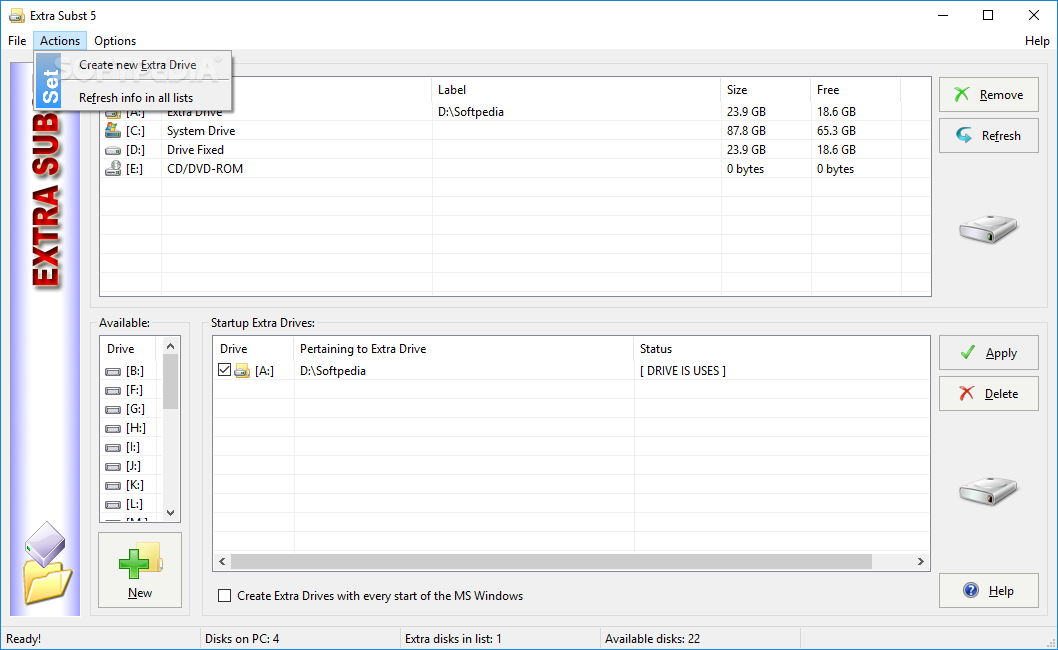
Task: Select the Drive Fixed [D:] icon
Action: pos(113,150)
